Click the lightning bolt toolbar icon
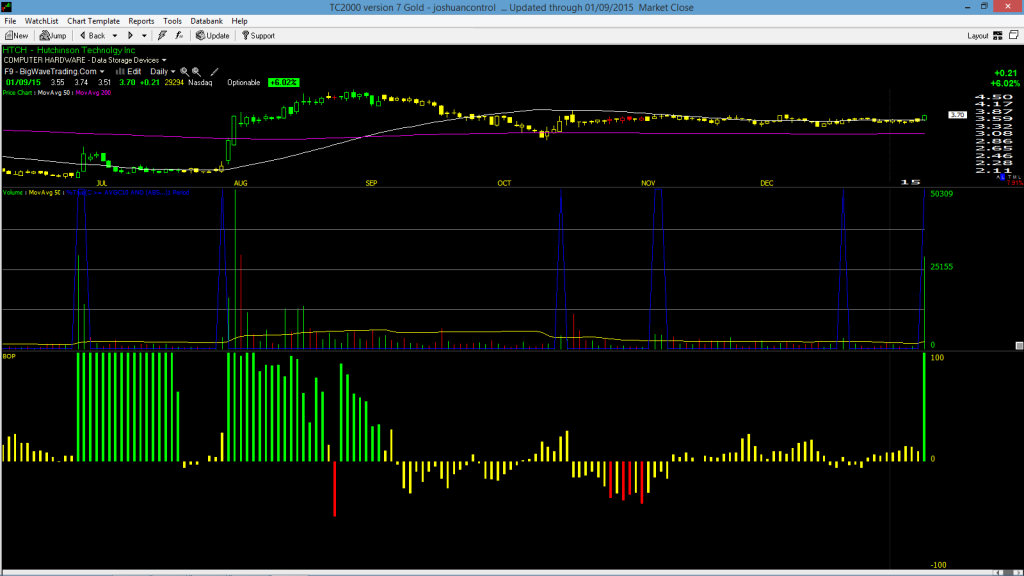 [x=162, y=36]
